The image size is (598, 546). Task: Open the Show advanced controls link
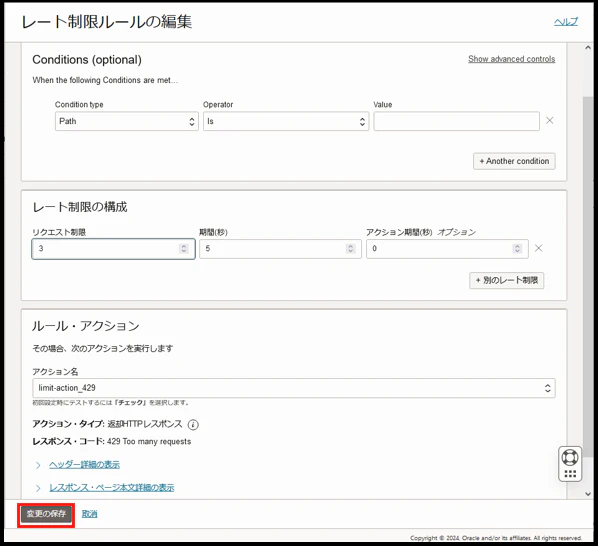pyautogui.click(x=511, y=59)
